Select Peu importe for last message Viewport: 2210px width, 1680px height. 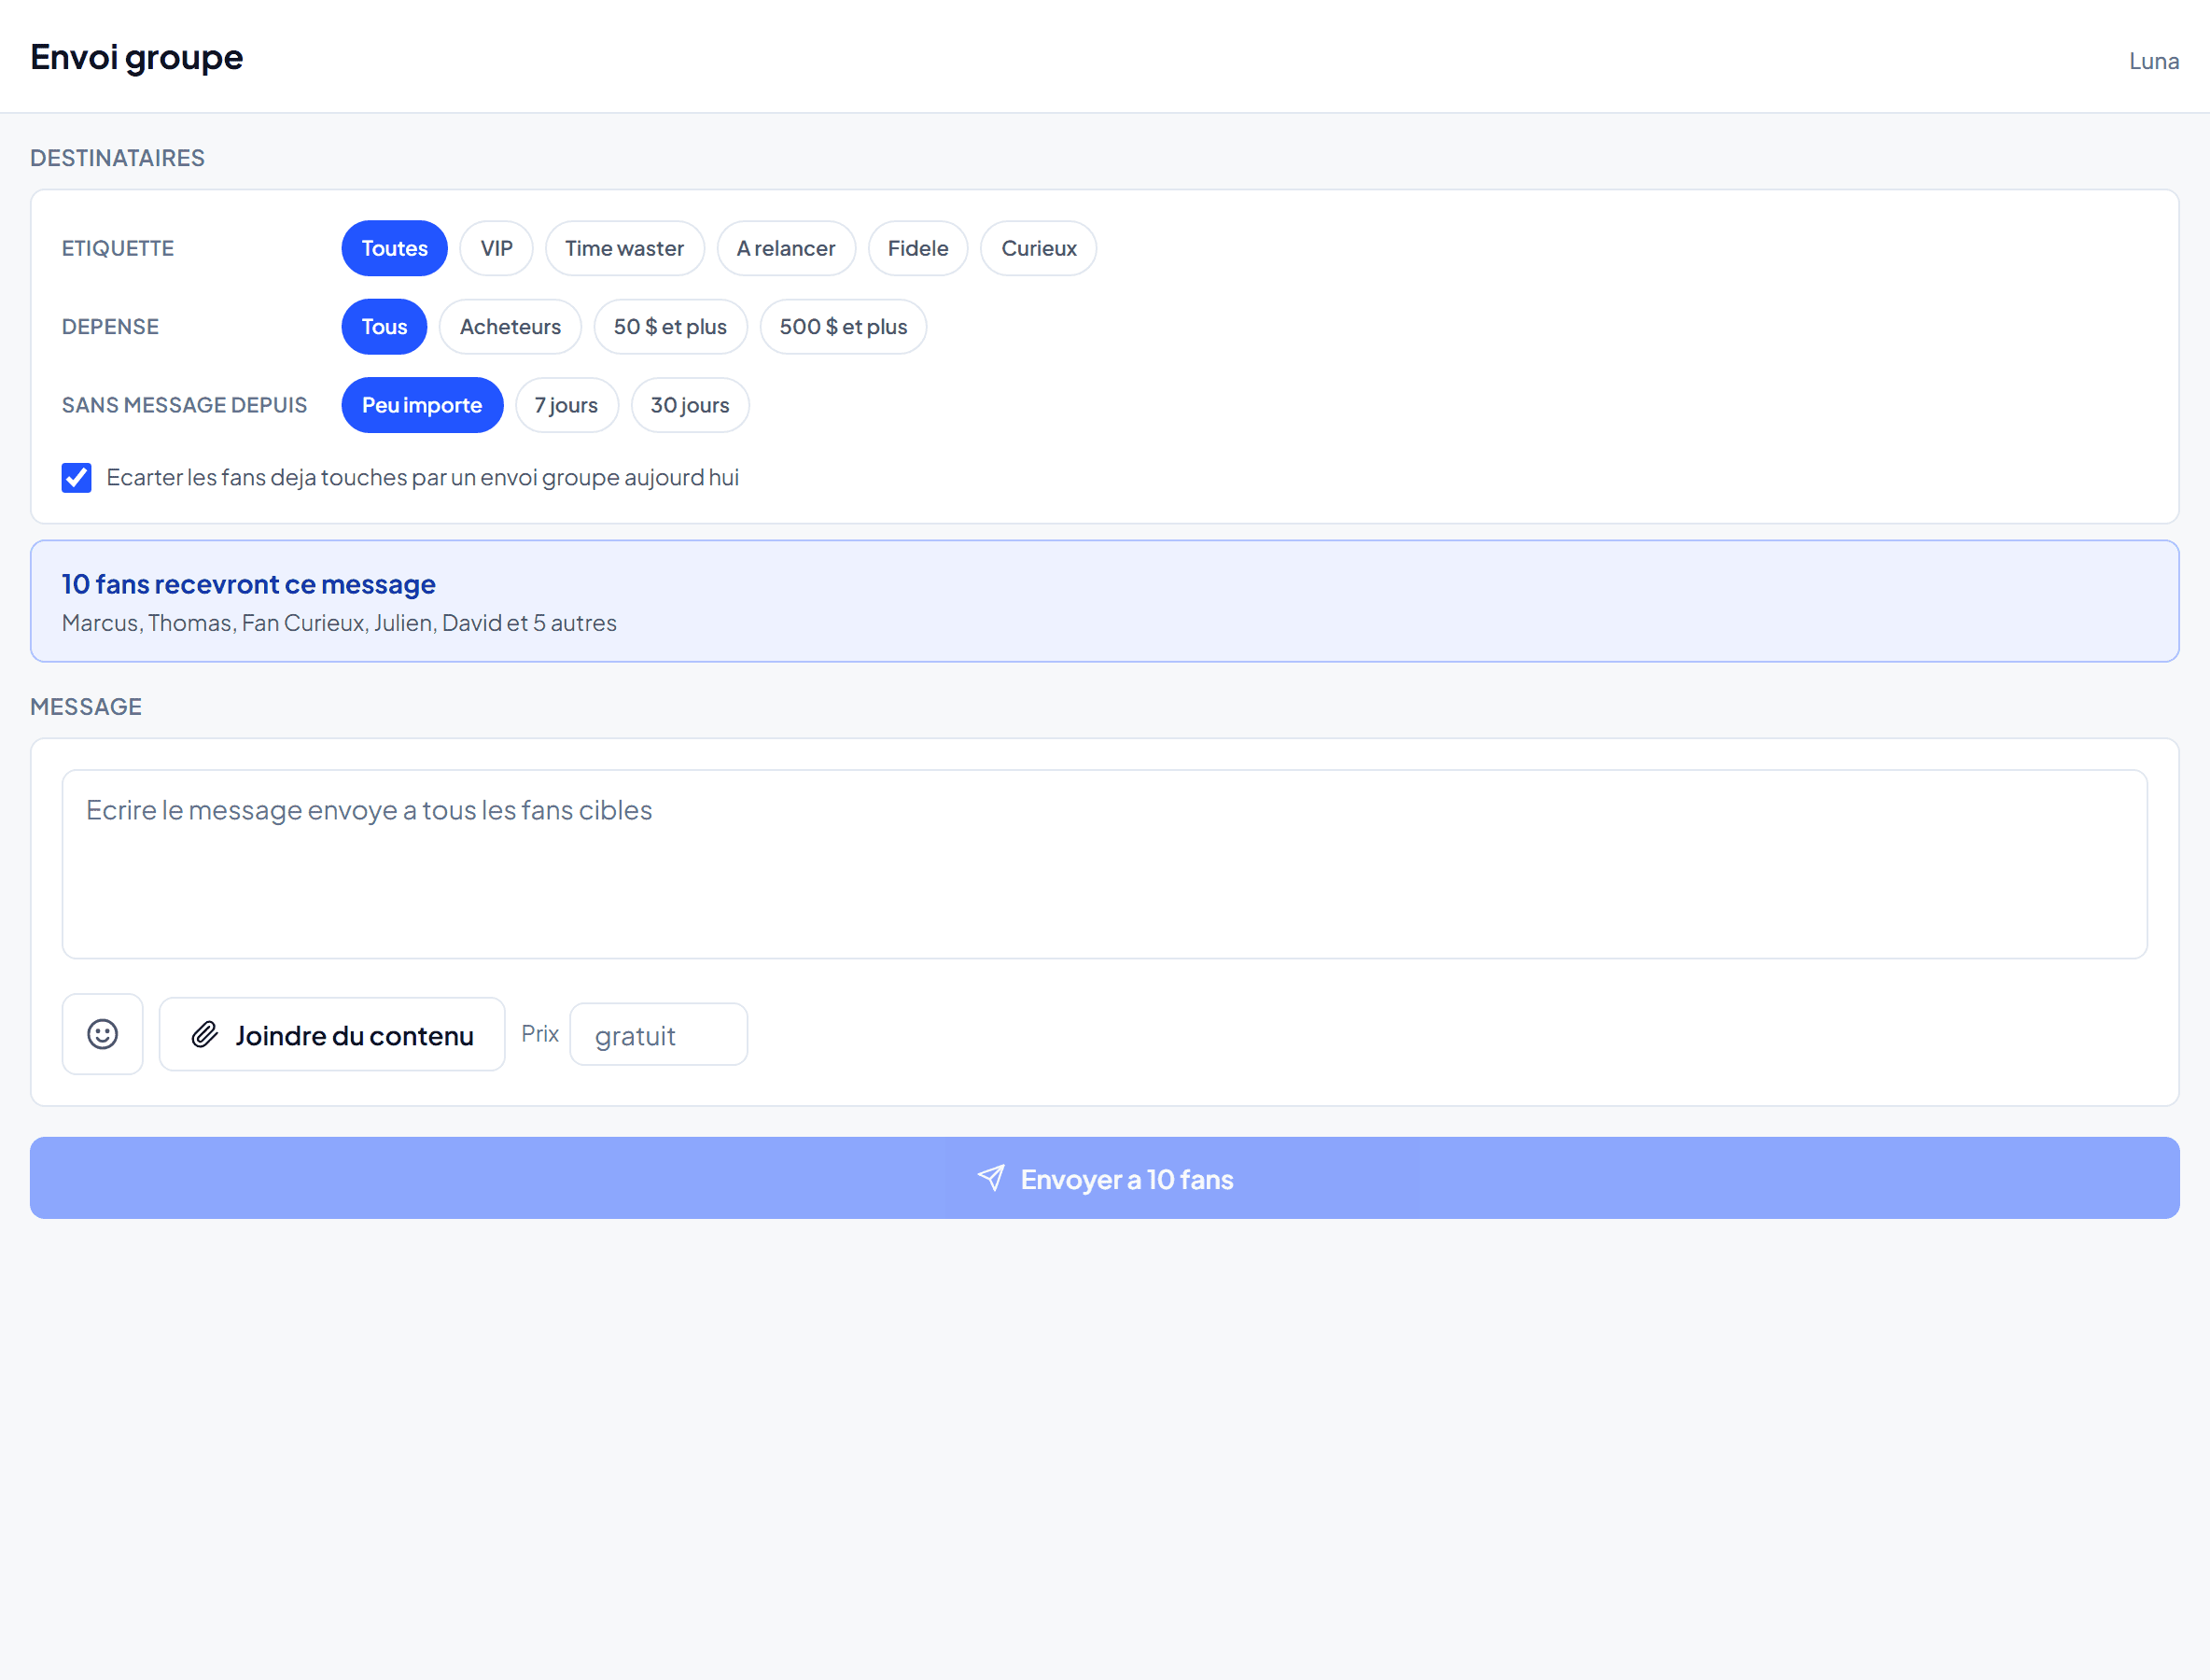tap(422, 405)
